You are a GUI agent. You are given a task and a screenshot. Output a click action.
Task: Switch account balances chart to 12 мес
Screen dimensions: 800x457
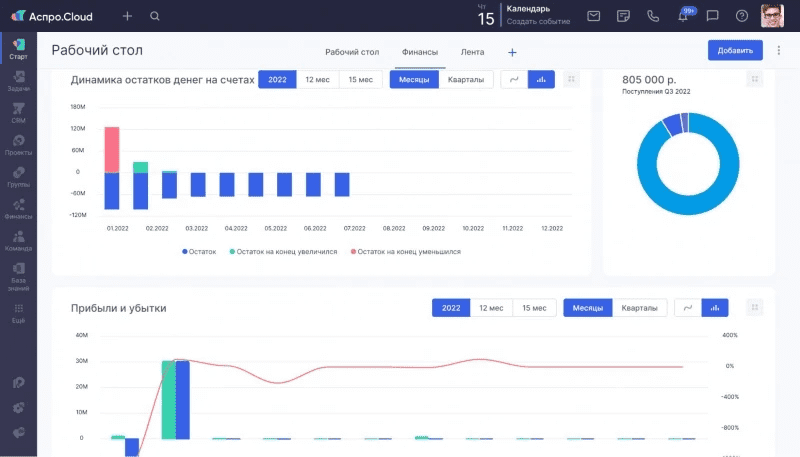318,80
